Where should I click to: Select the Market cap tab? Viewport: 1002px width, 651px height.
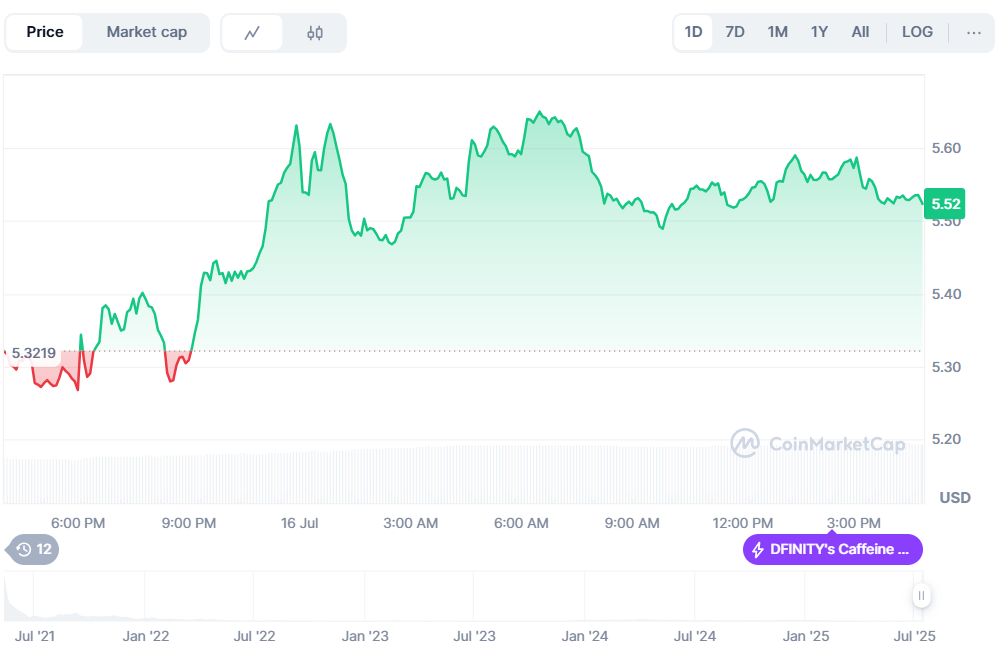coord(146,32)
